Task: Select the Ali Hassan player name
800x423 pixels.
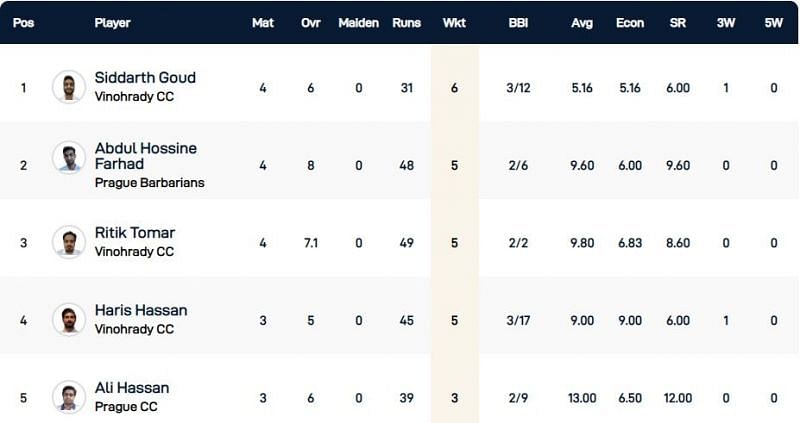Action: pyautogui.click(x=132, y=388)
